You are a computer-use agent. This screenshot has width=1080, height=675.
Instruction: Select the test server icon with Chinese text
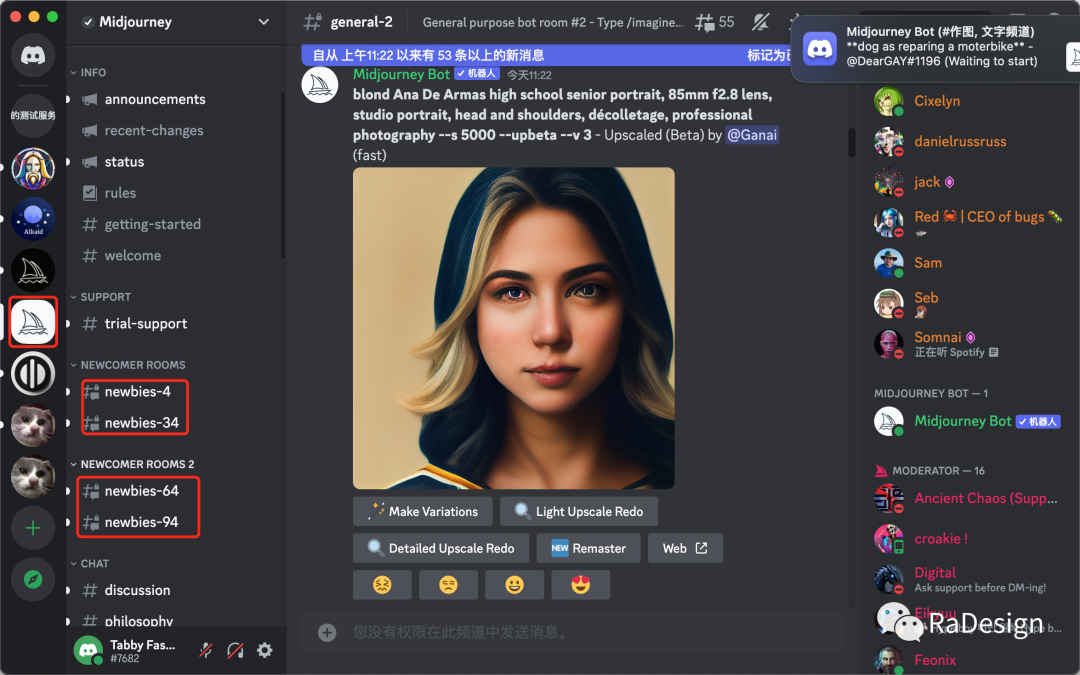[32, 116]
